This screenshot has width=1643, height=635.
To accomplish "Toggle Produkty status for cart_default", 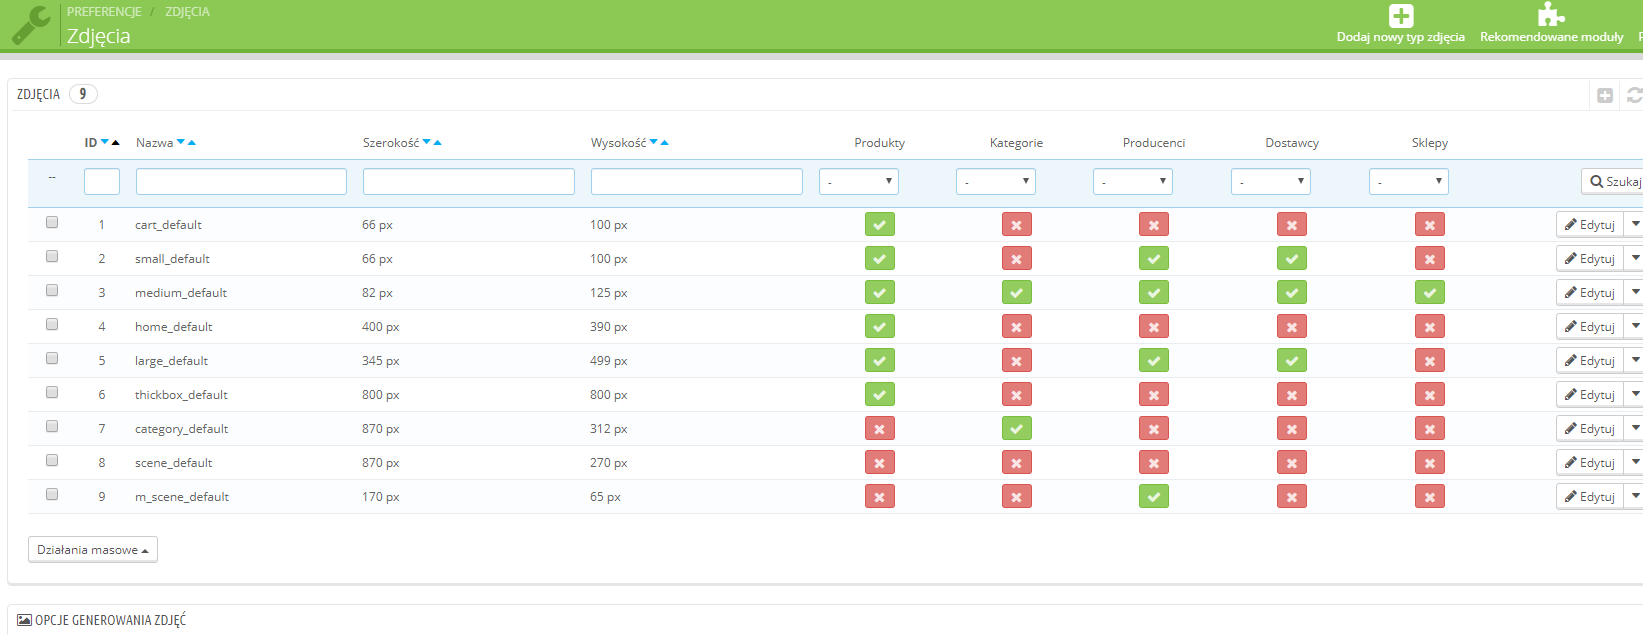I will pos(880,225).
